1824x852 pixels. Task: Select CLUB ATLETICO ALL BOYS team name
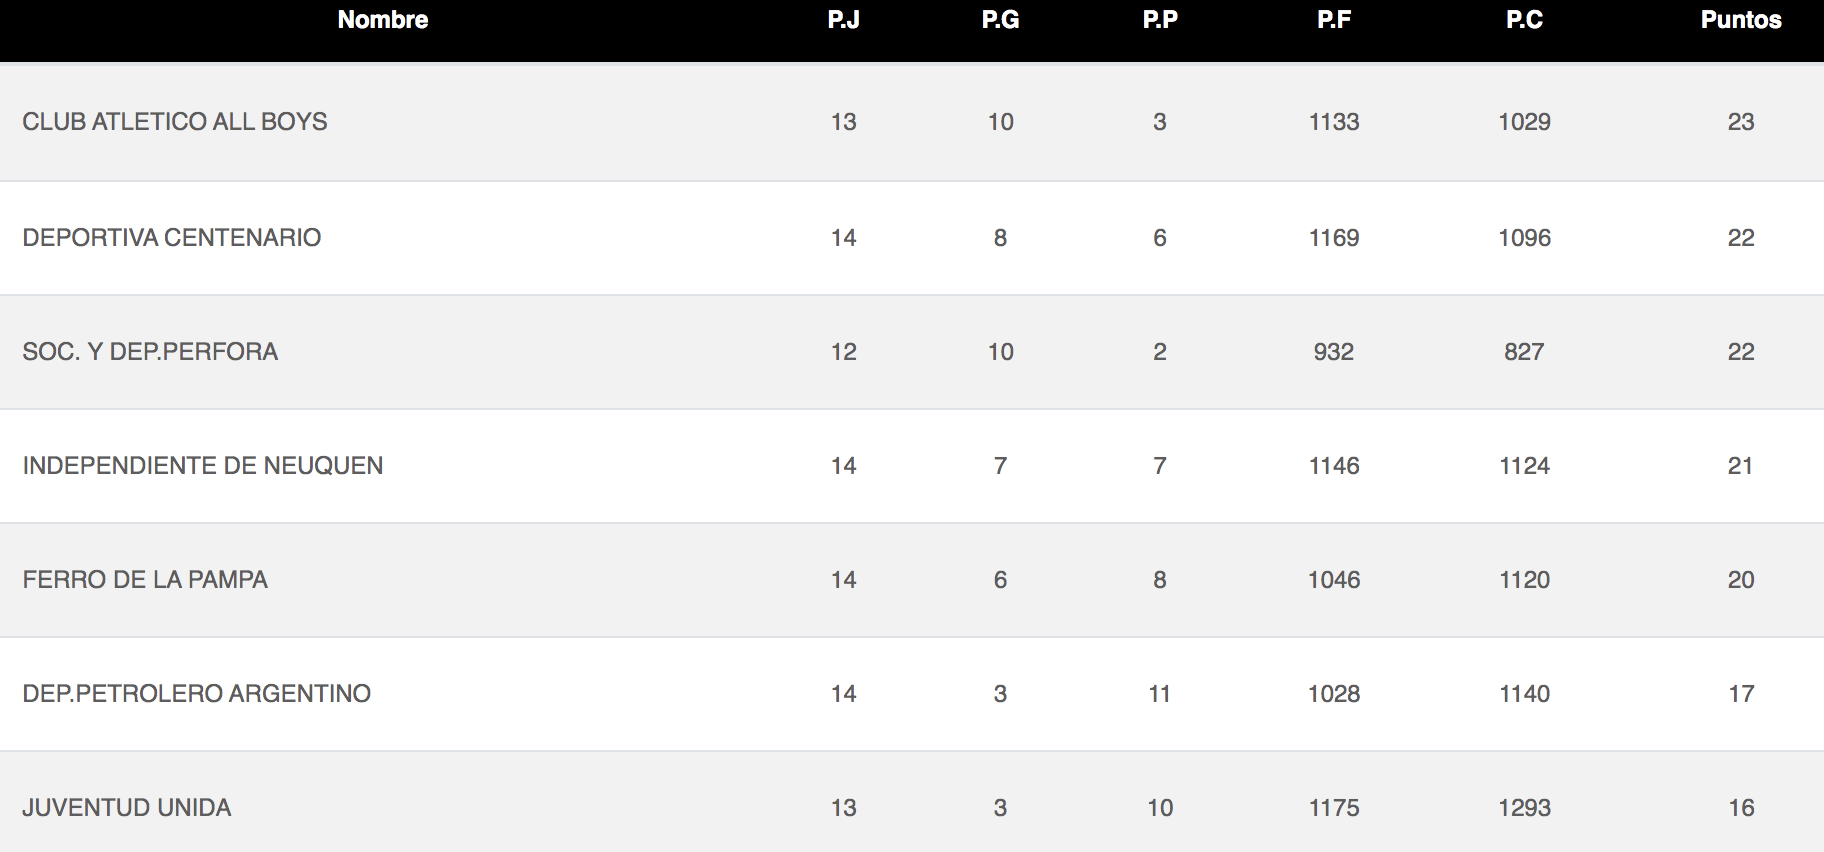pyautogui.click(x=175, y=122)
